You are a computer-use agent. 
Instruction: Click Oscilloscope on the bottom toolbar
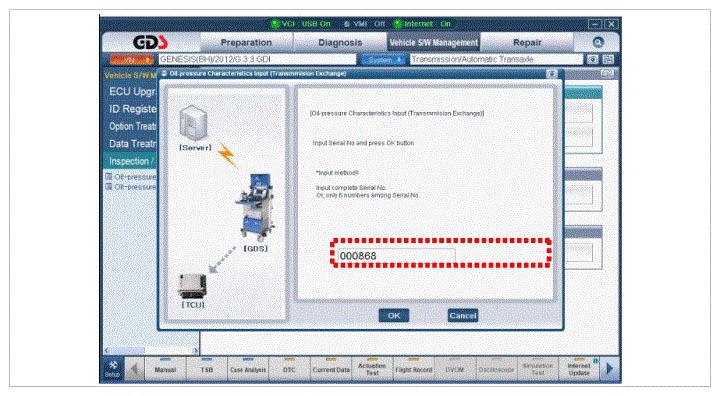[496, 369]
